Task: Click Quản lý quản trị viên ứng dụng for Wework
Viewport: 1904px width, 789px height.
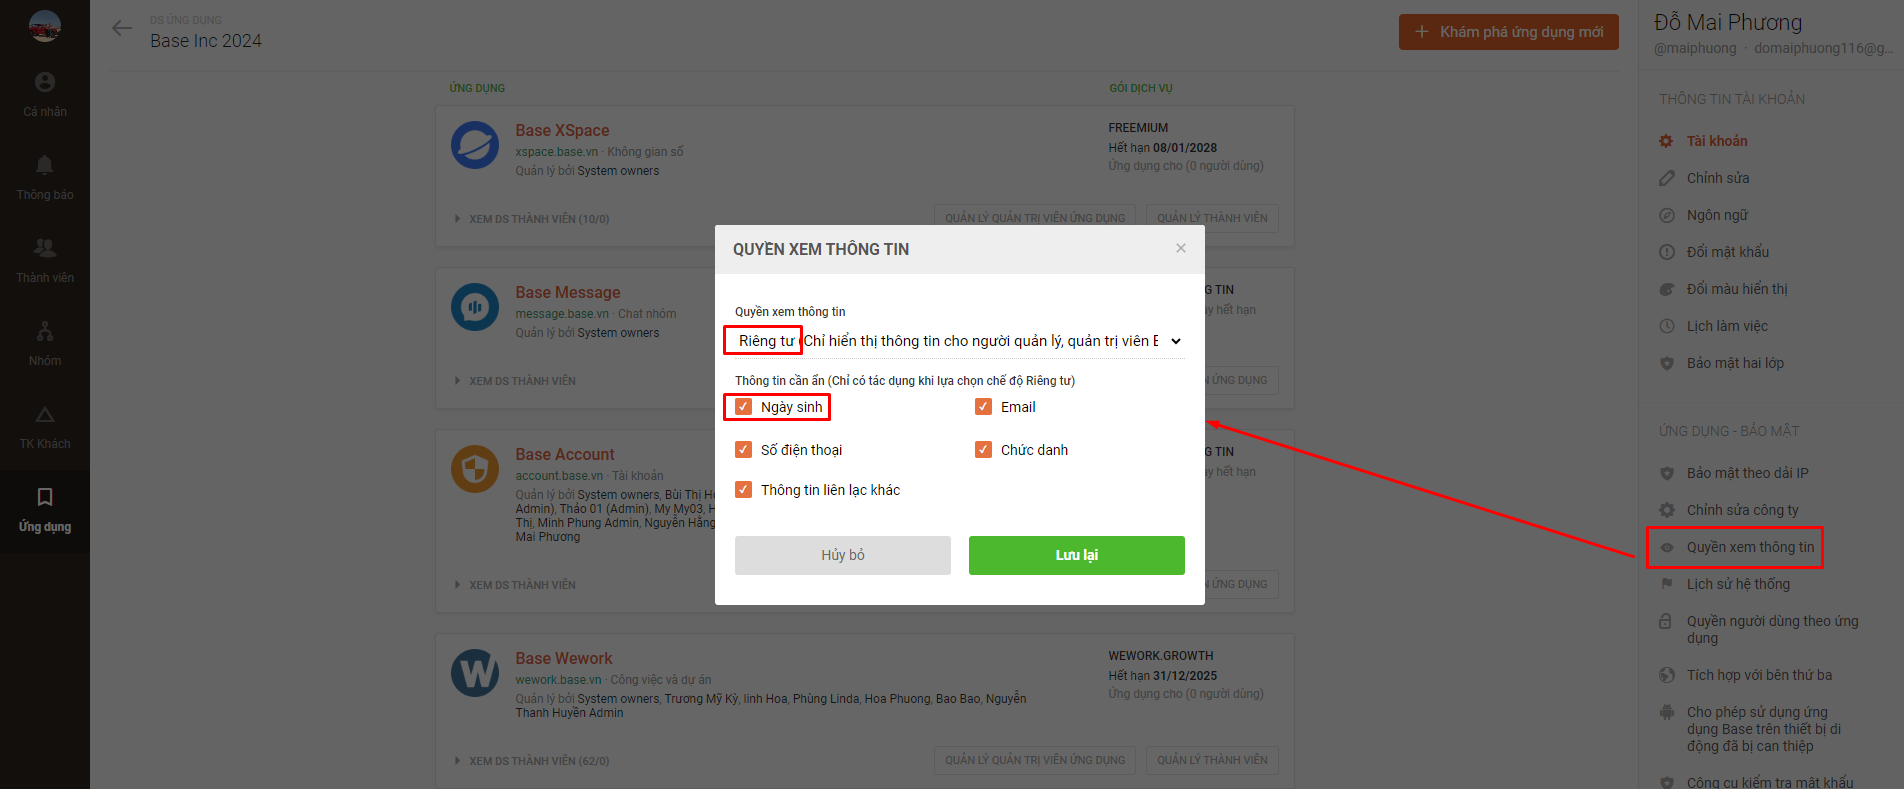Action: point(1035,760)
